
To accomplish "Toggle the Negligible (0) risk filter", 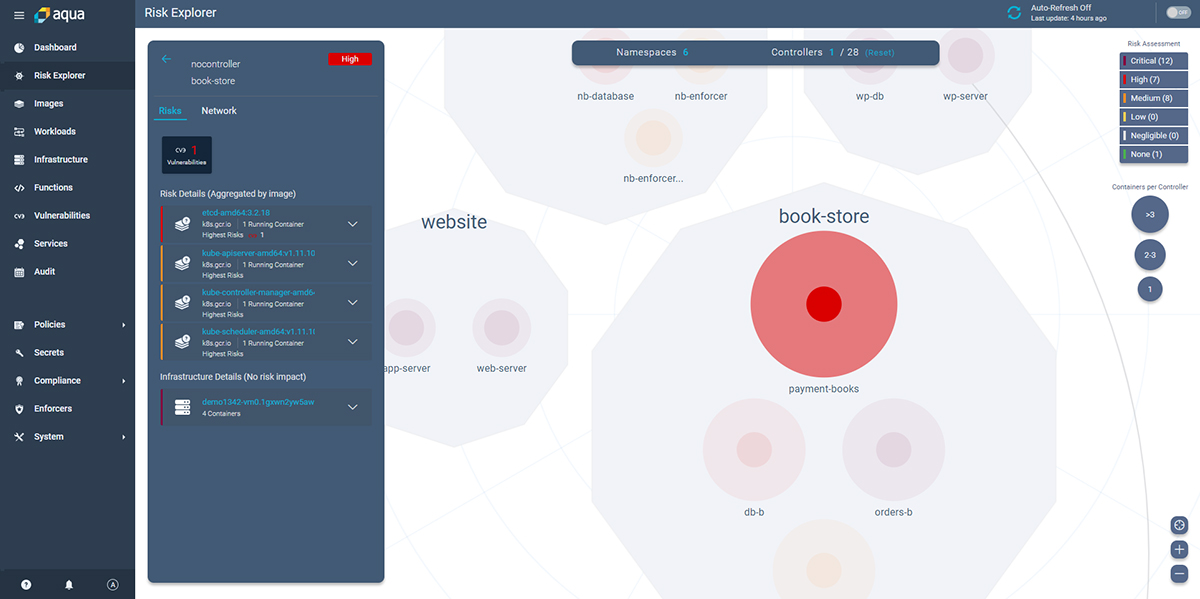I will 1154,135.
